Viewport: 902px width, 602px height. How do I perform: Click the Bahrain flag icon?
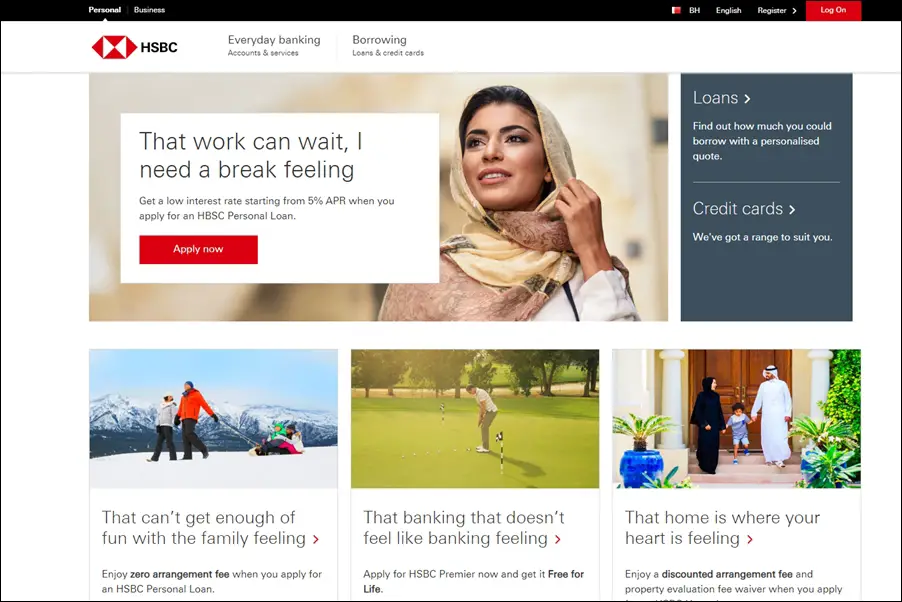(676, 10)
